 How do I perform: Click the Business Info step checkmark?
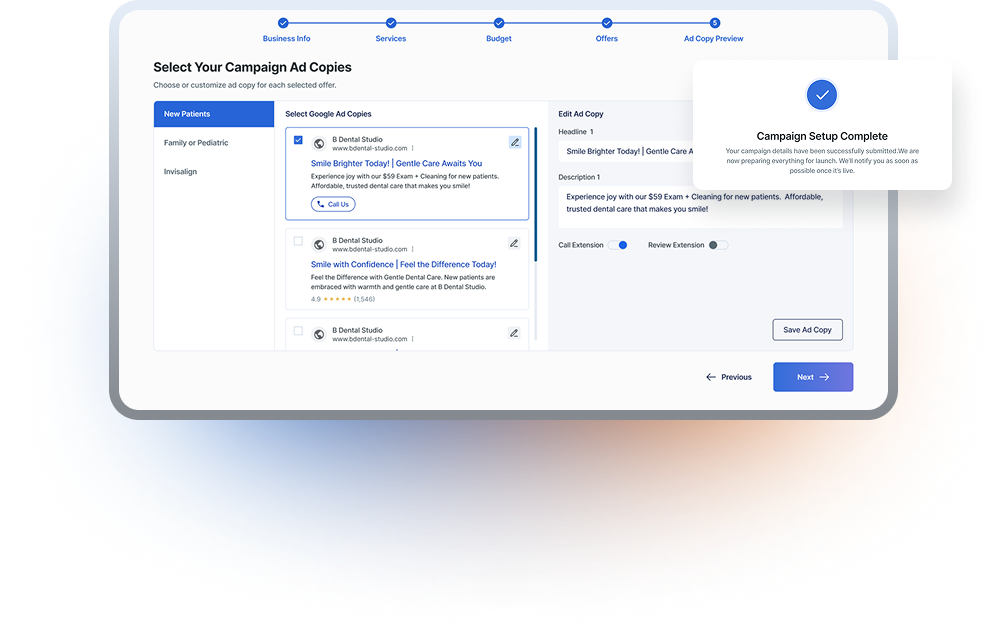click(283, 22)
